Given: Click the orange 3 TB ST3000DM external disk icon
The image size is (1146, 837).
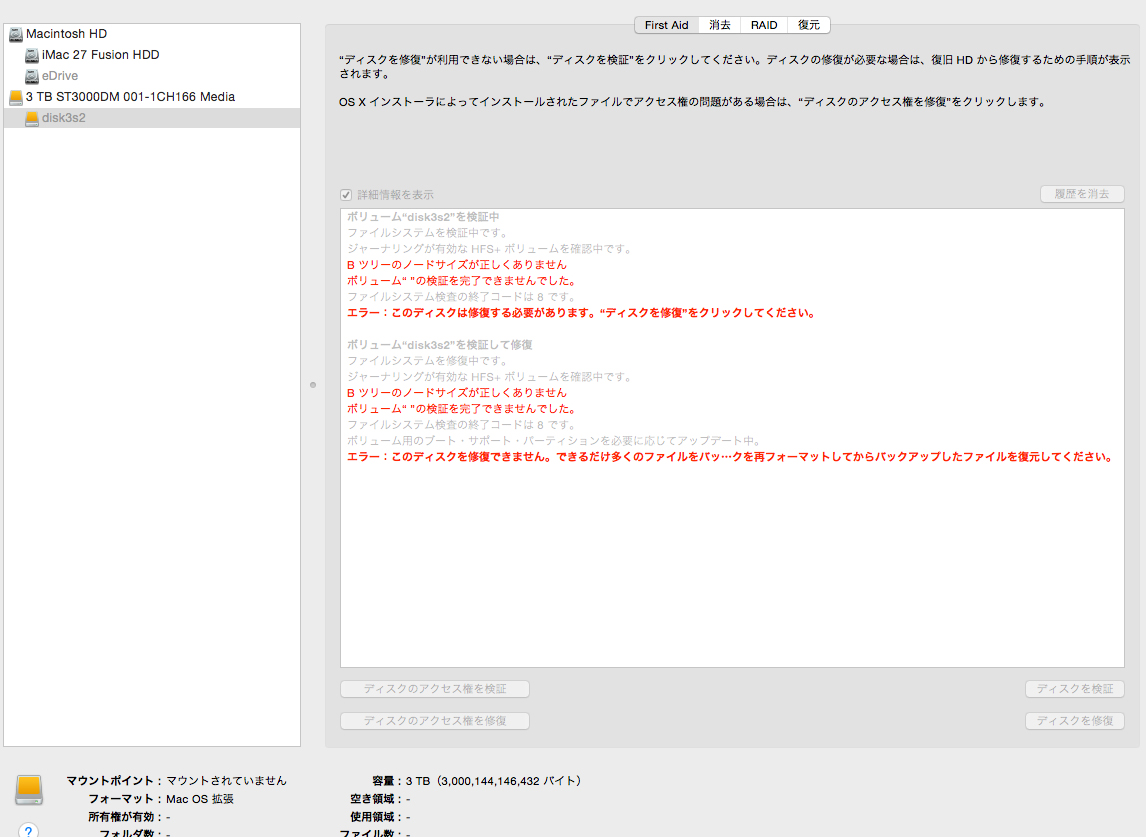Looking at the screenshot, I should pos(16,97).
